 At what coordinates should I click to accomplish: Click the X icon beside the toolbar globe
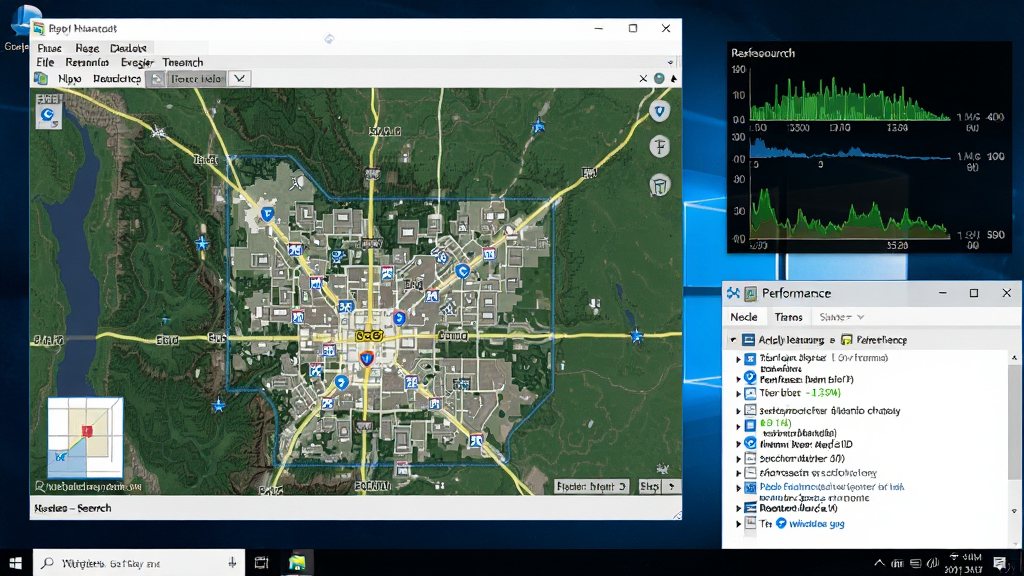[643, 78]
